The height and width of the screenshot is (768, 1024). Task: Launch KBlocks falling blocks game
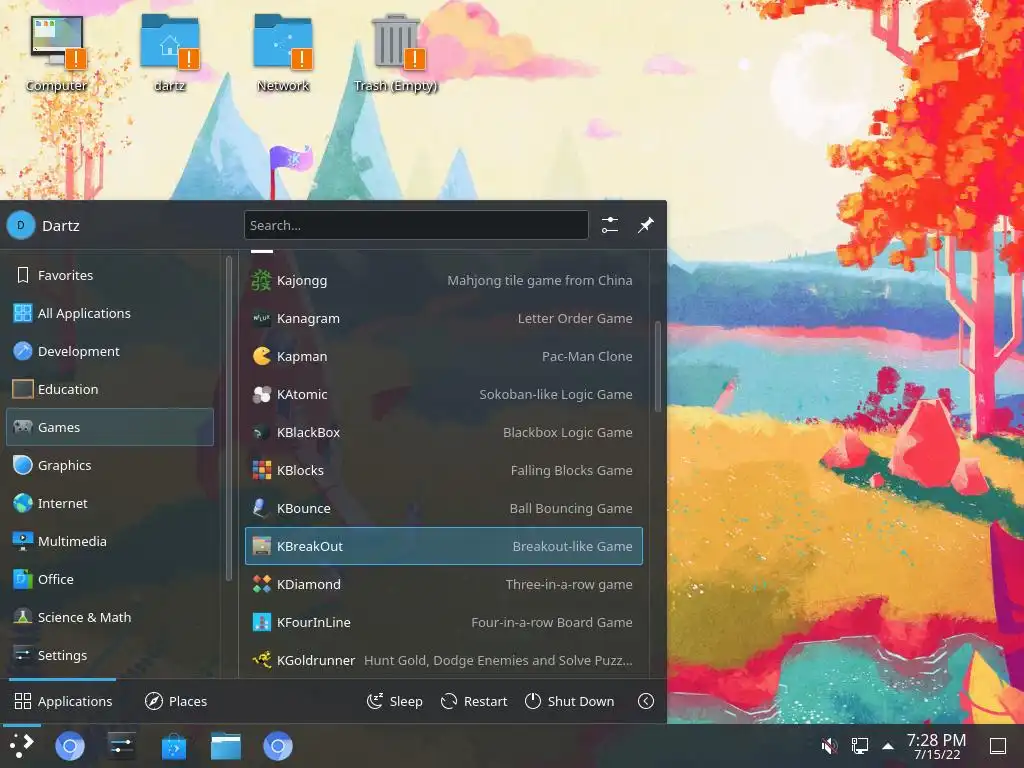(443, 470)
